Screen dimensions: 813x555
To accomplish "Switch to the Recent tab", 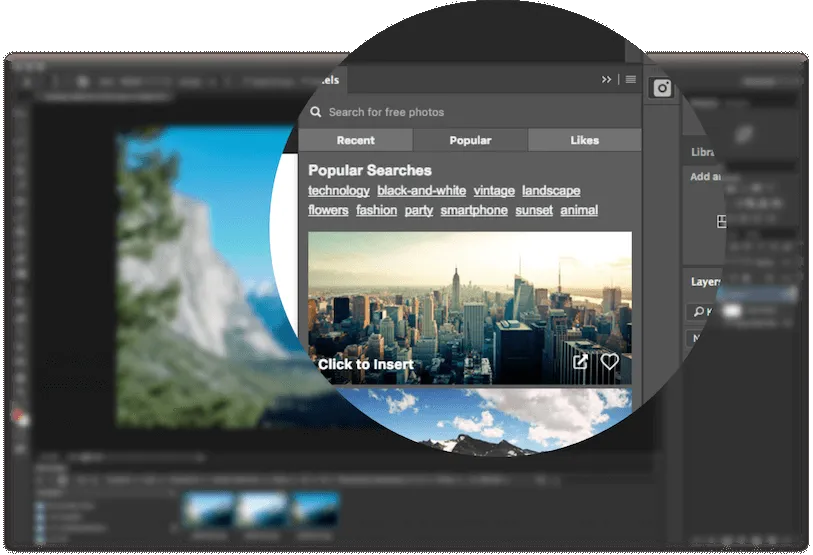I will (x=355, y=141).
